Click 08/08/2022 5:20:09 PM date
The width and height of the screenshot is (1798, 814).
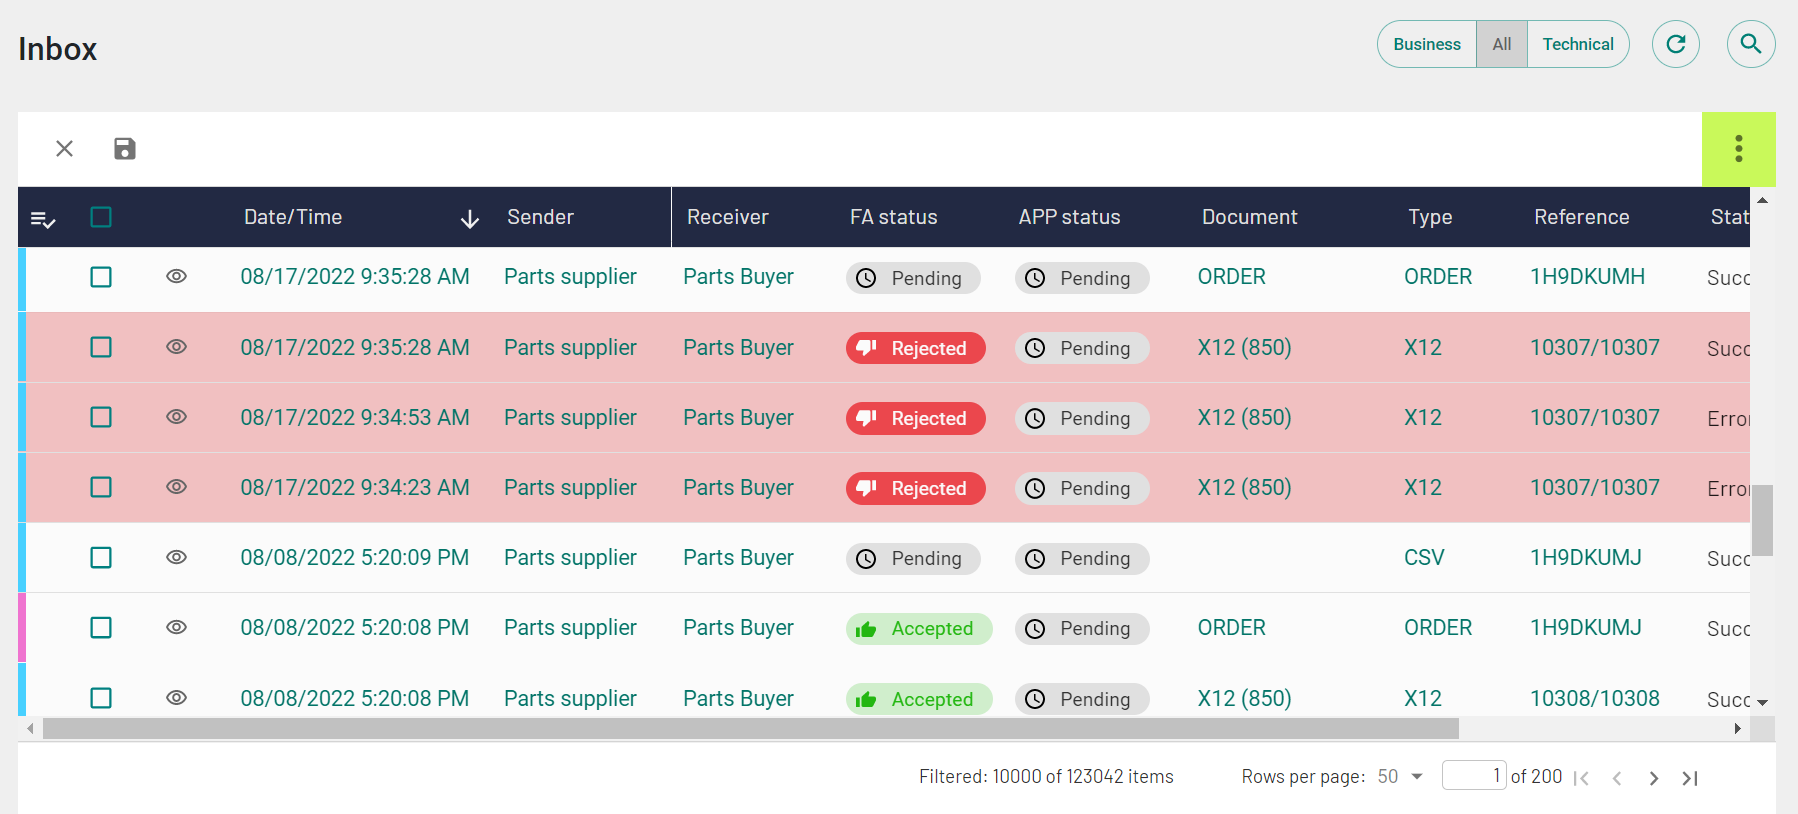[x=355, y=557]
